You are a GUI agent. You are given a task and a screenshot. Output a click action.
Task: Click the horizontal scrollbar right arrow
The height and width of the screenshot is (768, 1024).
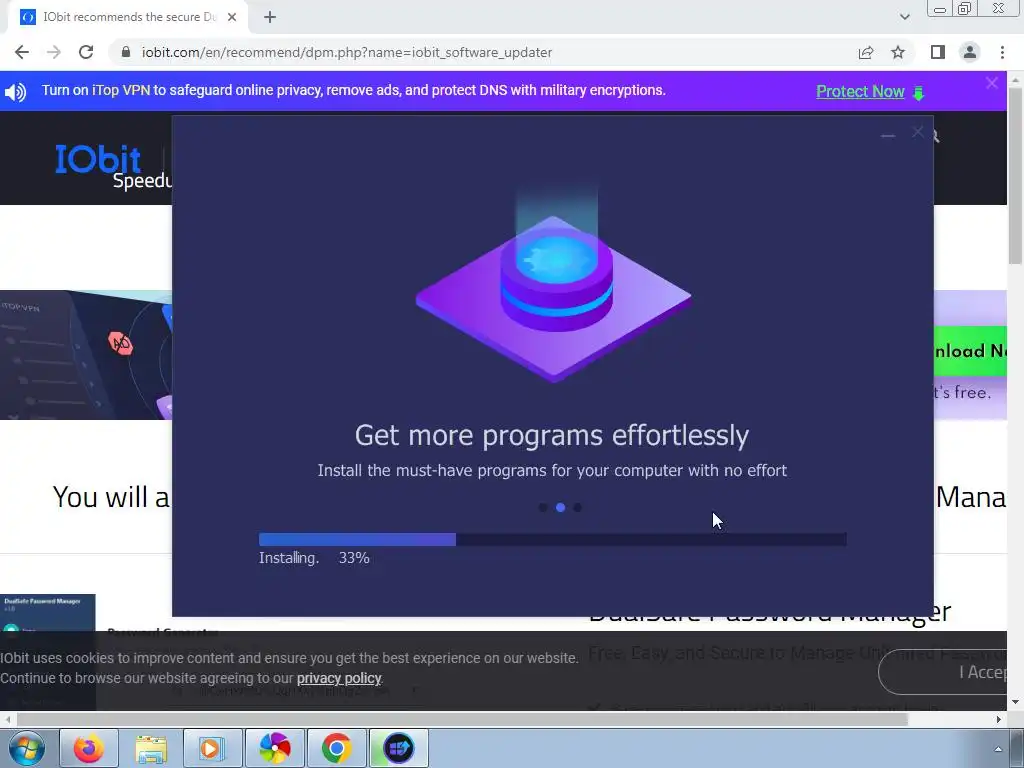(x=999, y=720)
